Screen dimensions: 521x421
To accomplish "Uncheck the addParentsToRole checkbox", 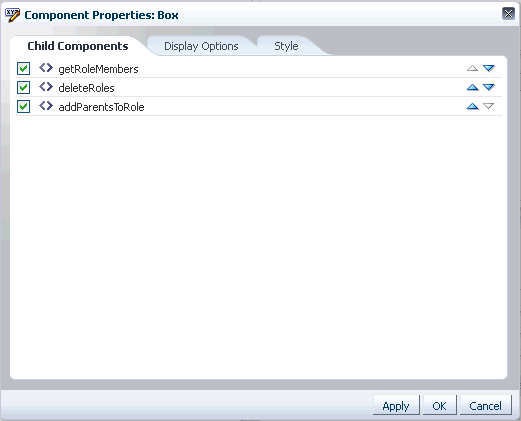I will (x=23, y=107).
